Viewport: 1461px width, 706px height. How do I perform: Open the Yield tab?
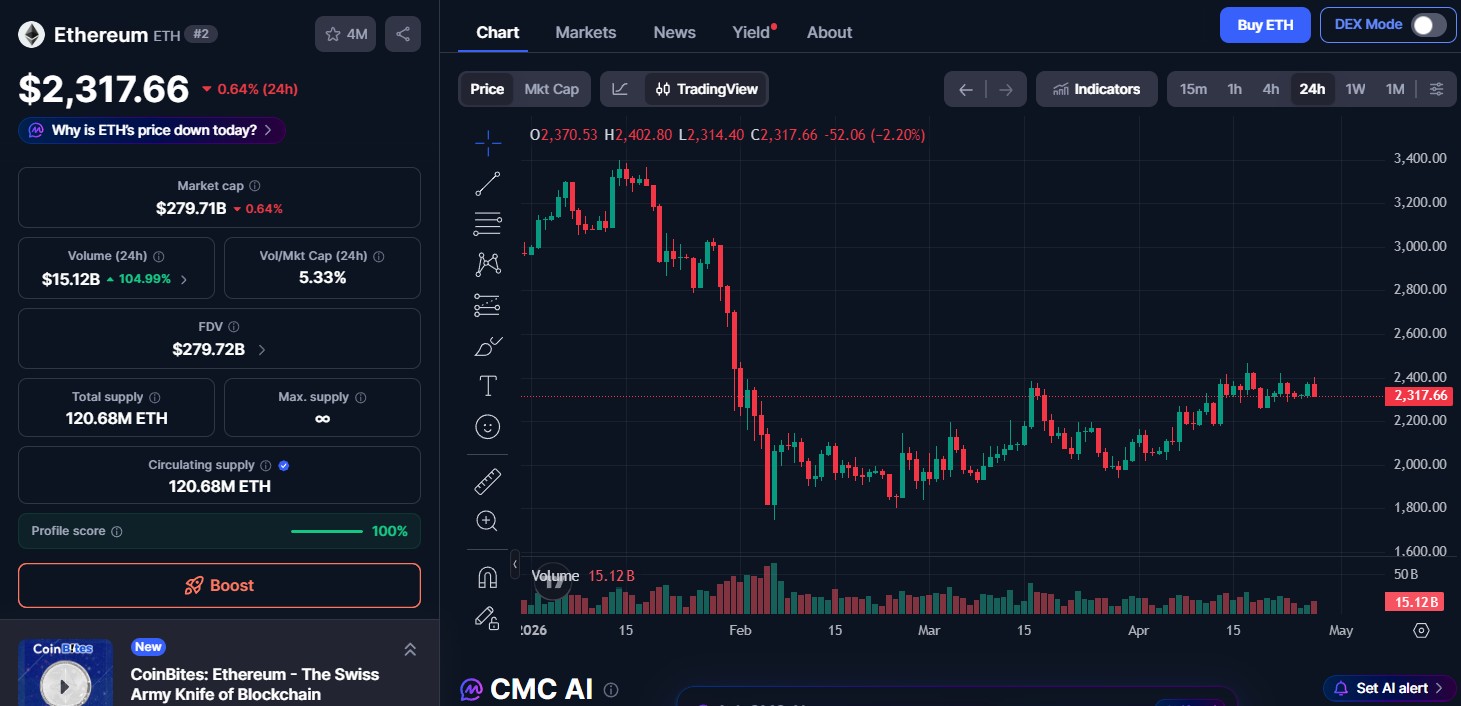(750, 32)
